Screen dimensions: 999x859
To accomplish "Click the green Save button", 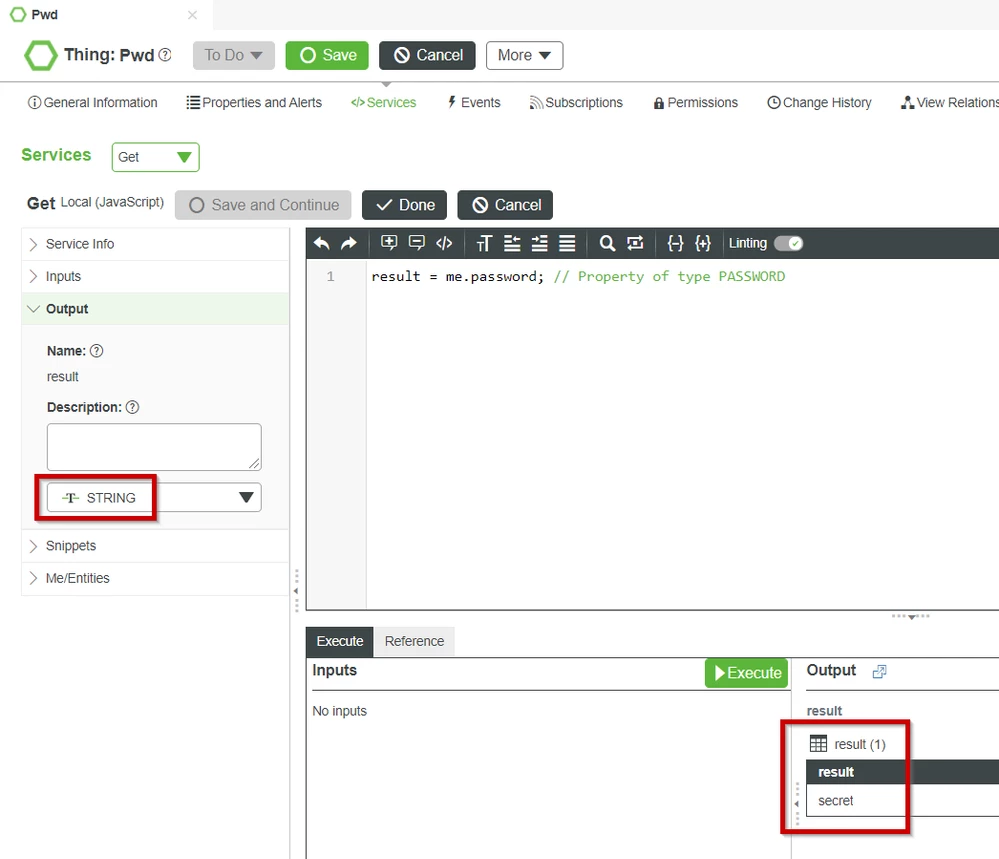I will click(327, 55).
